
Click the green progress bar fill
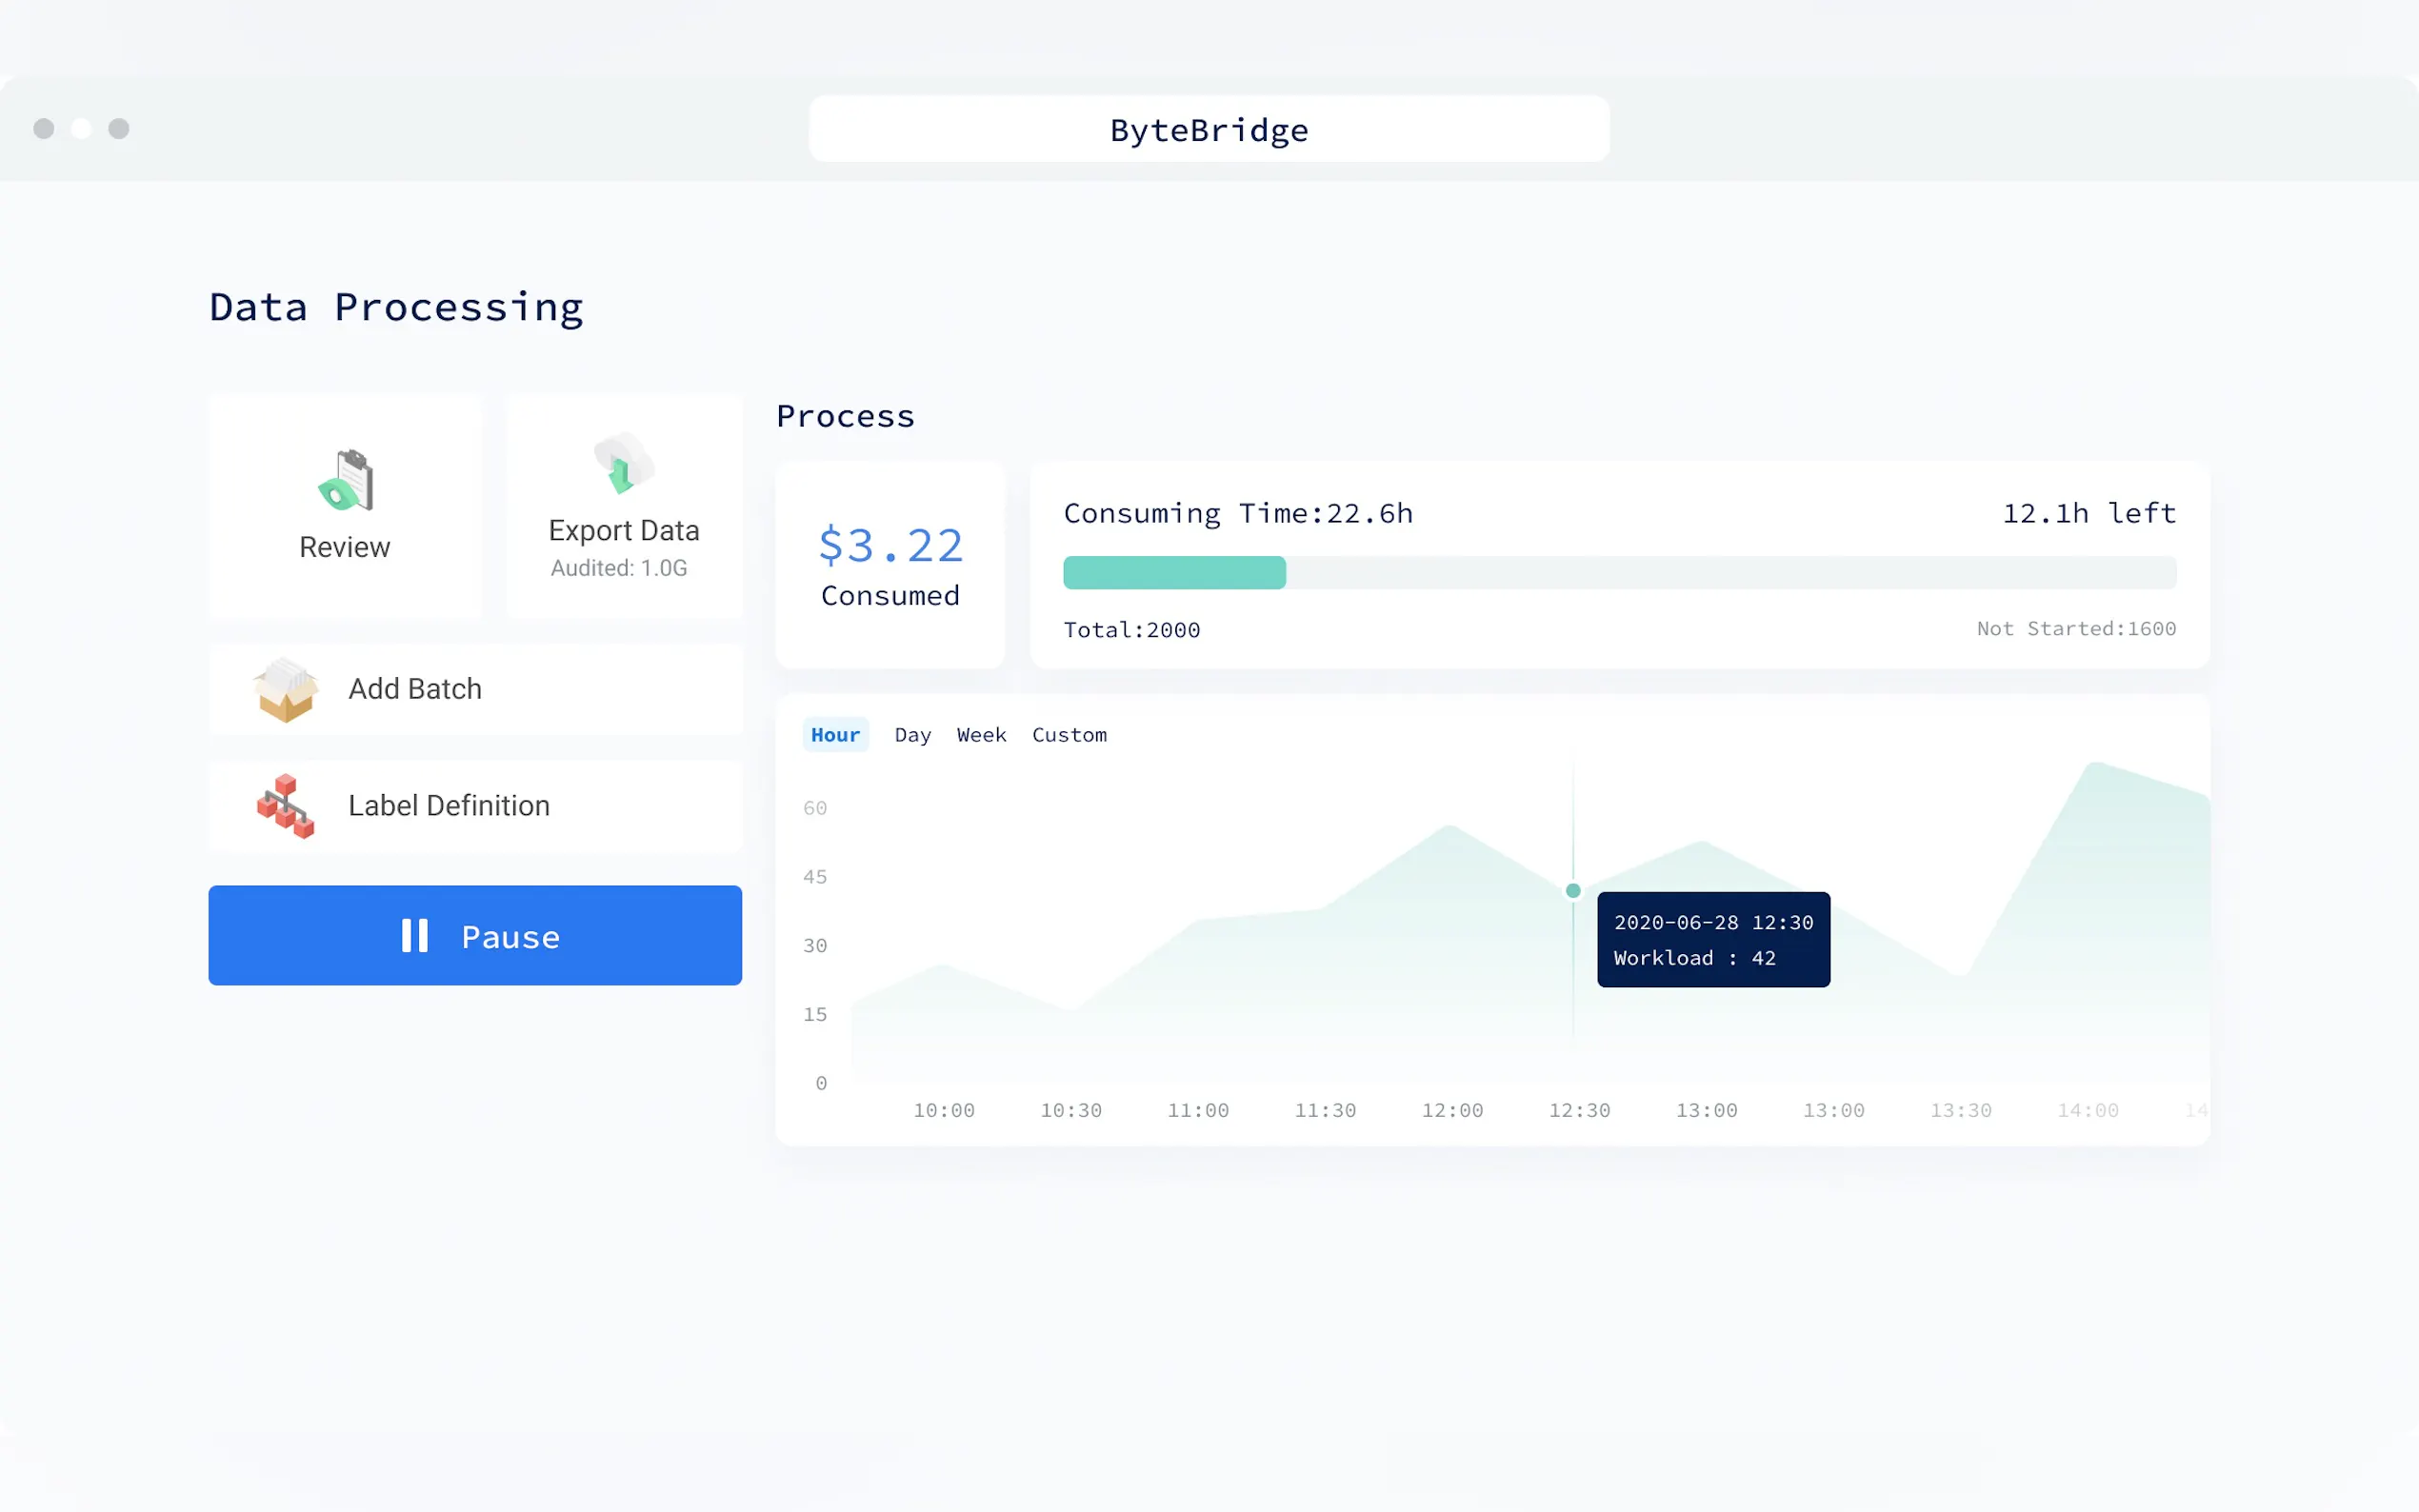pyautogui.click(x=1174, y=573)
